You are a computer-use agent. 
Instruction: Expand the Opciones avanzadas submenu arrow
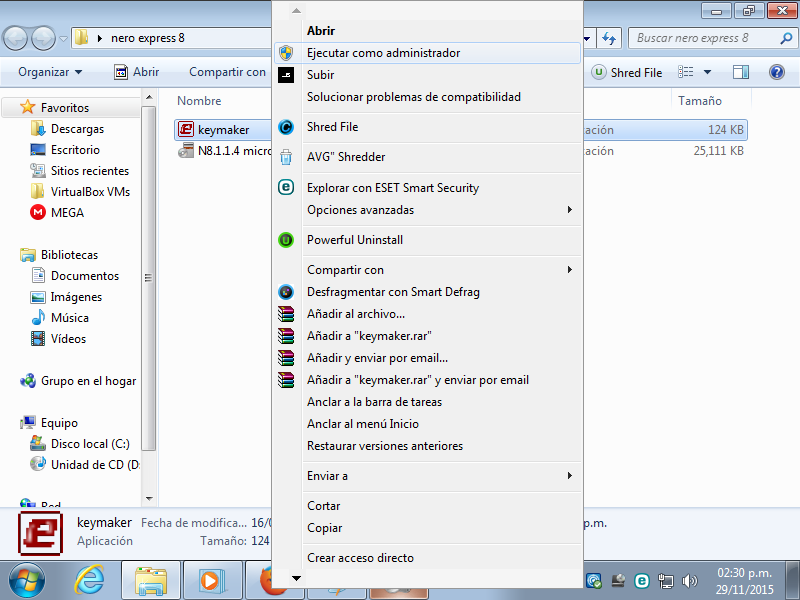pos(569,210)
